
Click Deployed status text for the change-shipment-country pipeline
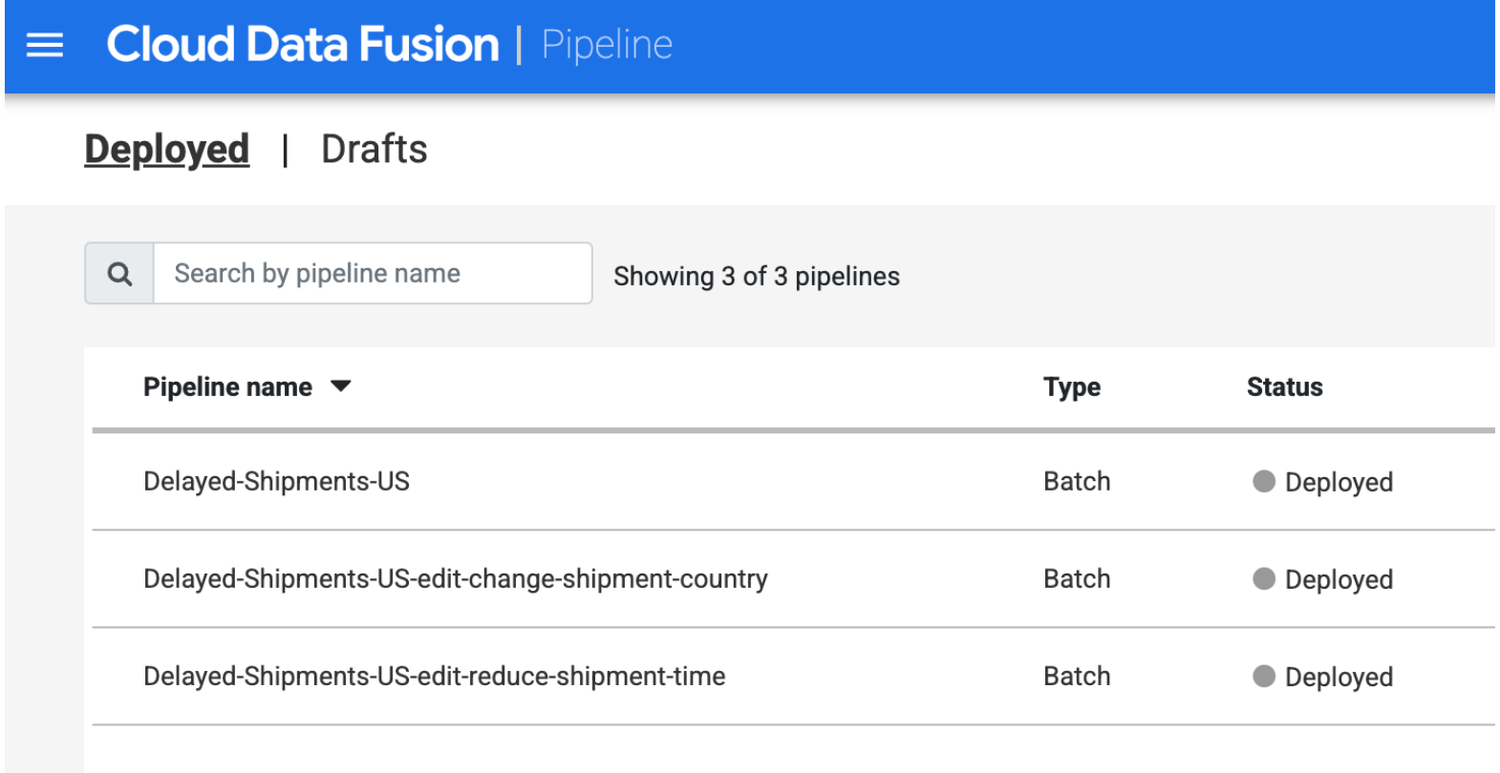pyautogui.click(x=1339, y=580)
